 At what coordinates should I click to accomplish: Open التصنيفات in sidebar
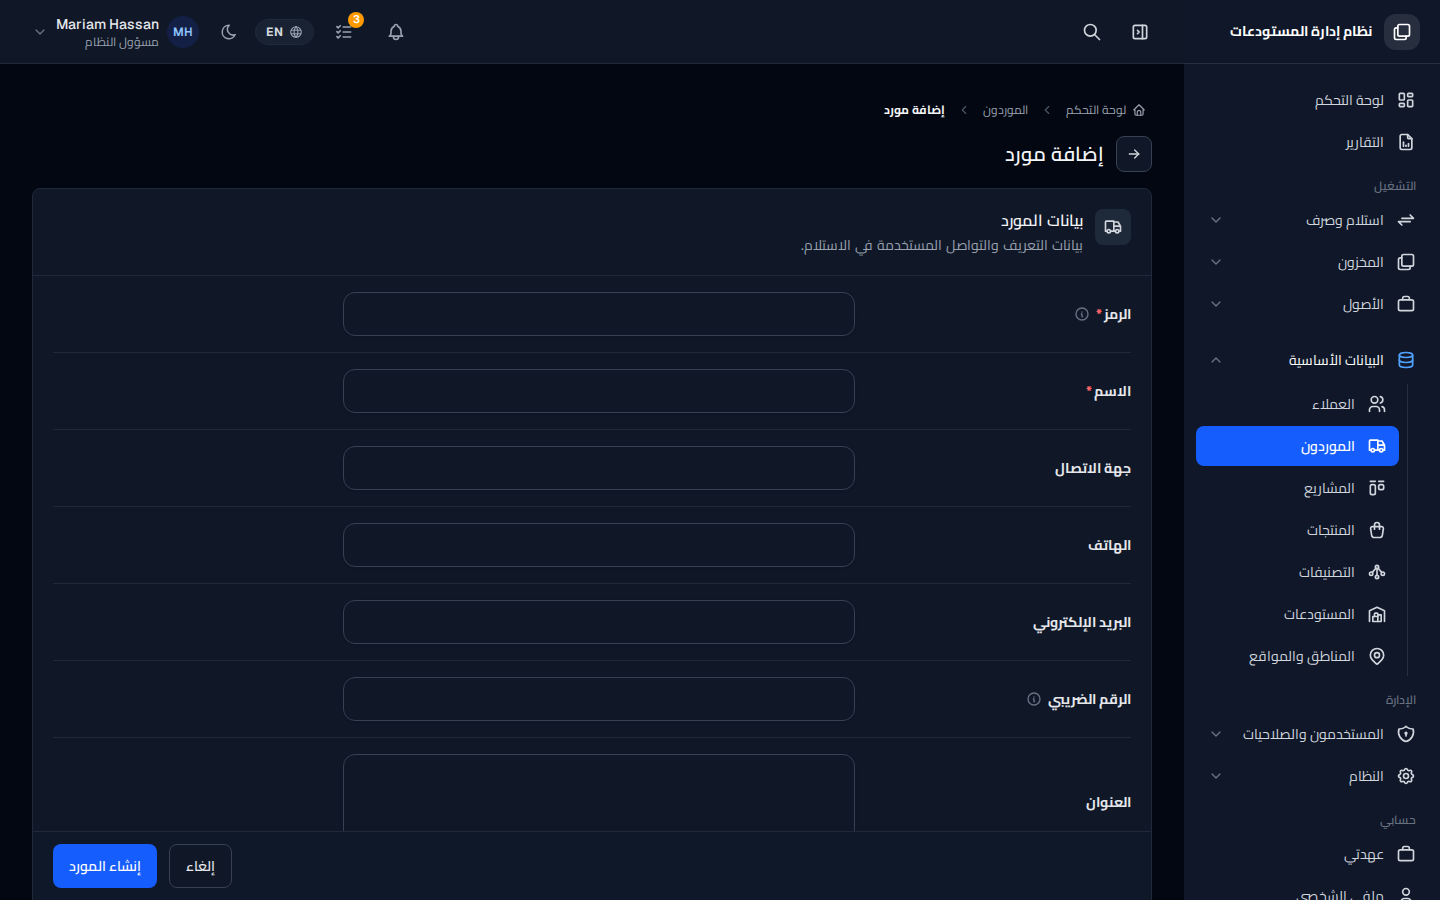click(1297, 572)
